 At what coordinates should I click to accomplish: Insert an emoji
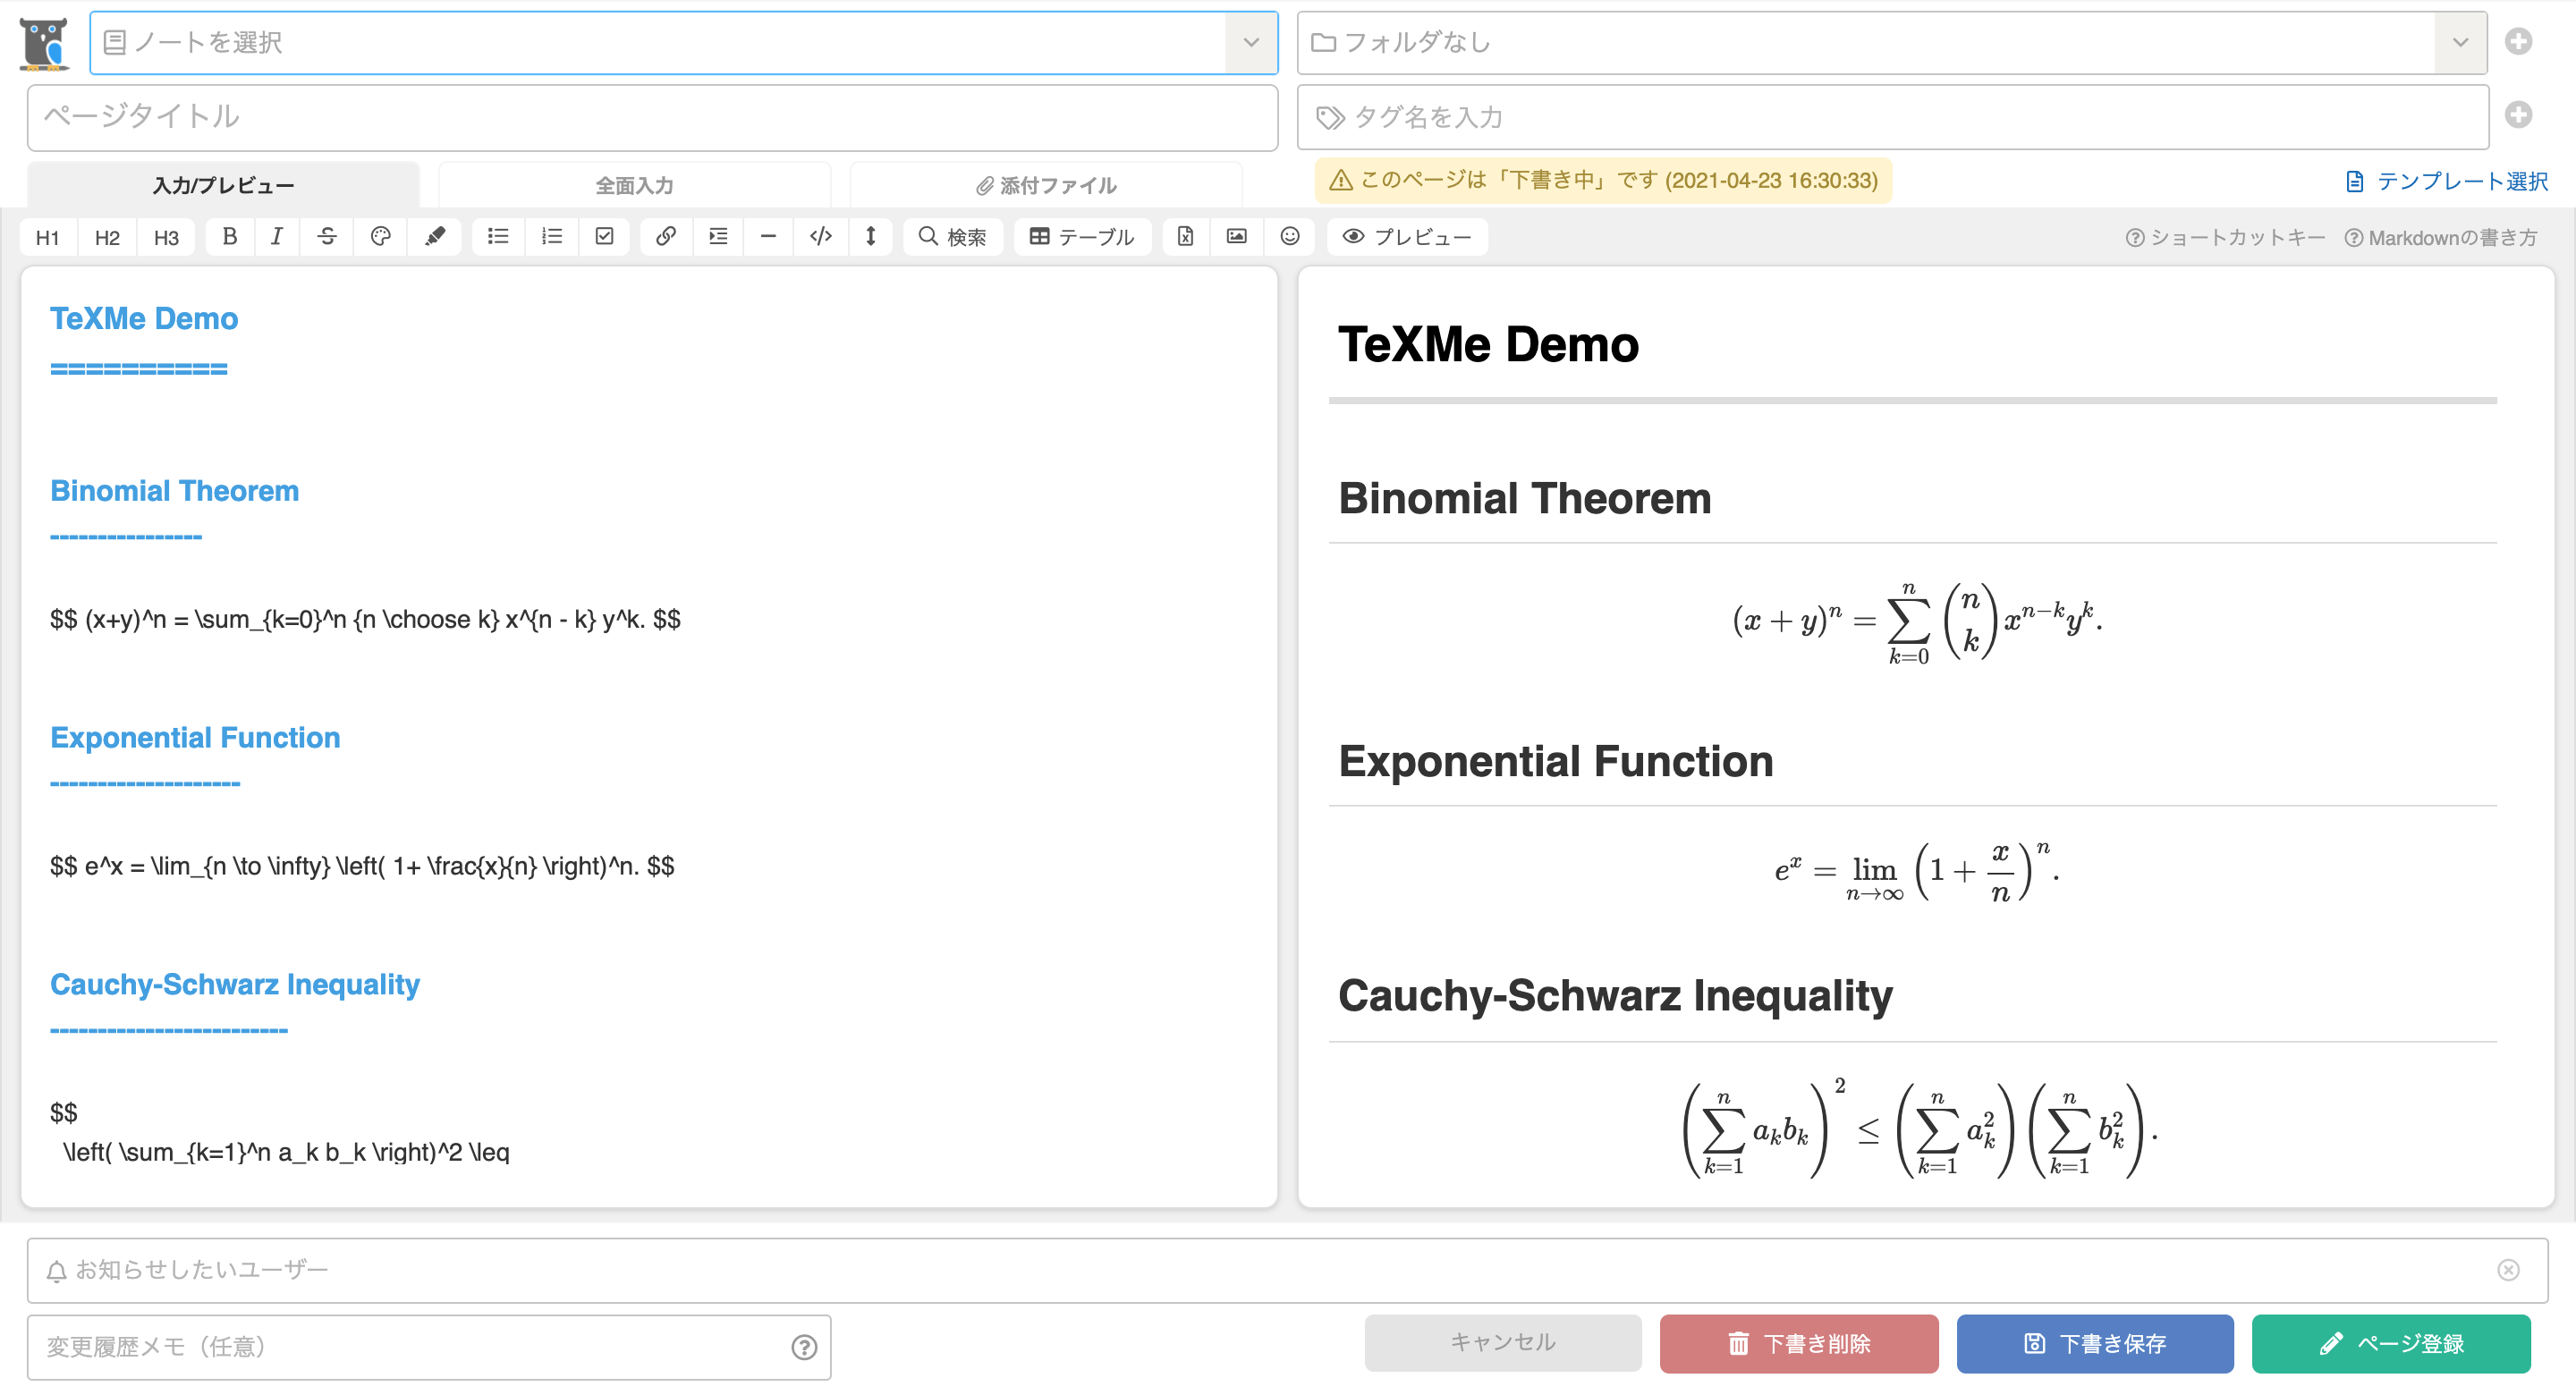pos(1289,236)
